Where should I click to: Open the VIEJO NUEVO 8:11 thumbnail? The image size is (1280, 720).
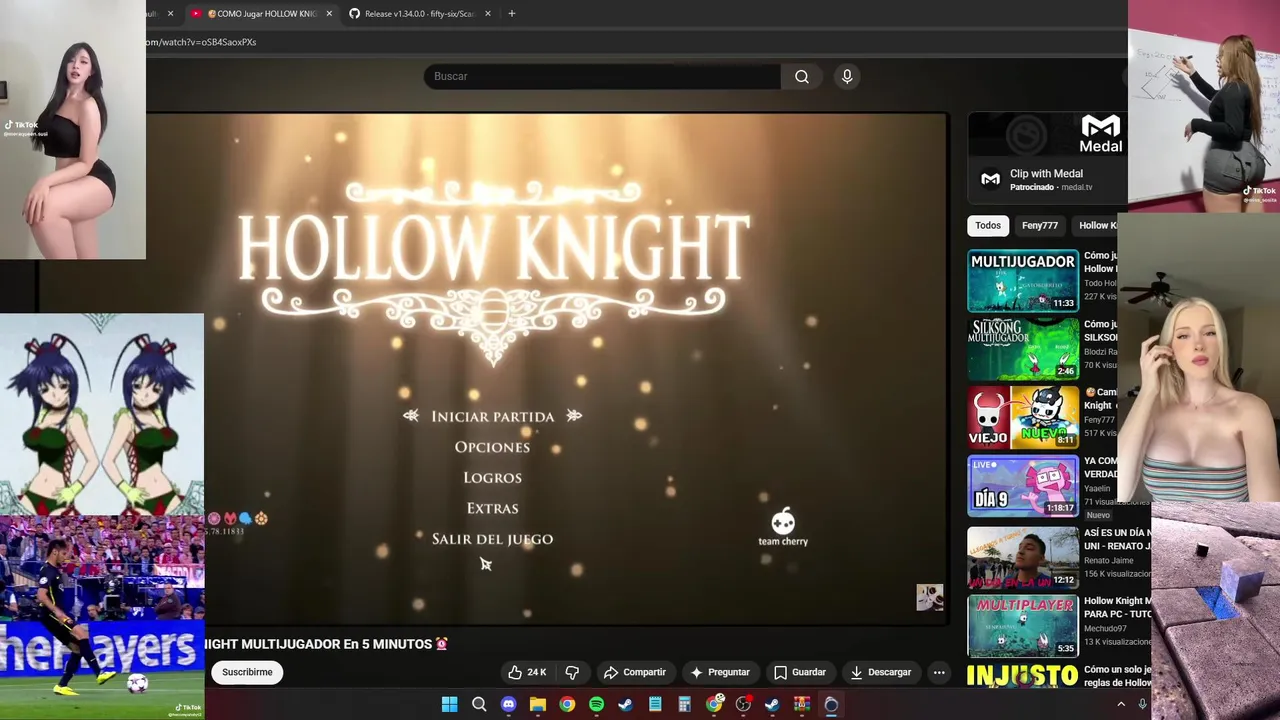pos(1023,417)
